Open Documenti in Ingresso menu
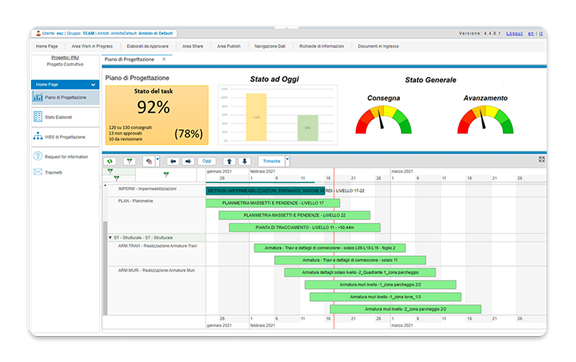The width and height of the screenshot is (576, 362). 378,46
